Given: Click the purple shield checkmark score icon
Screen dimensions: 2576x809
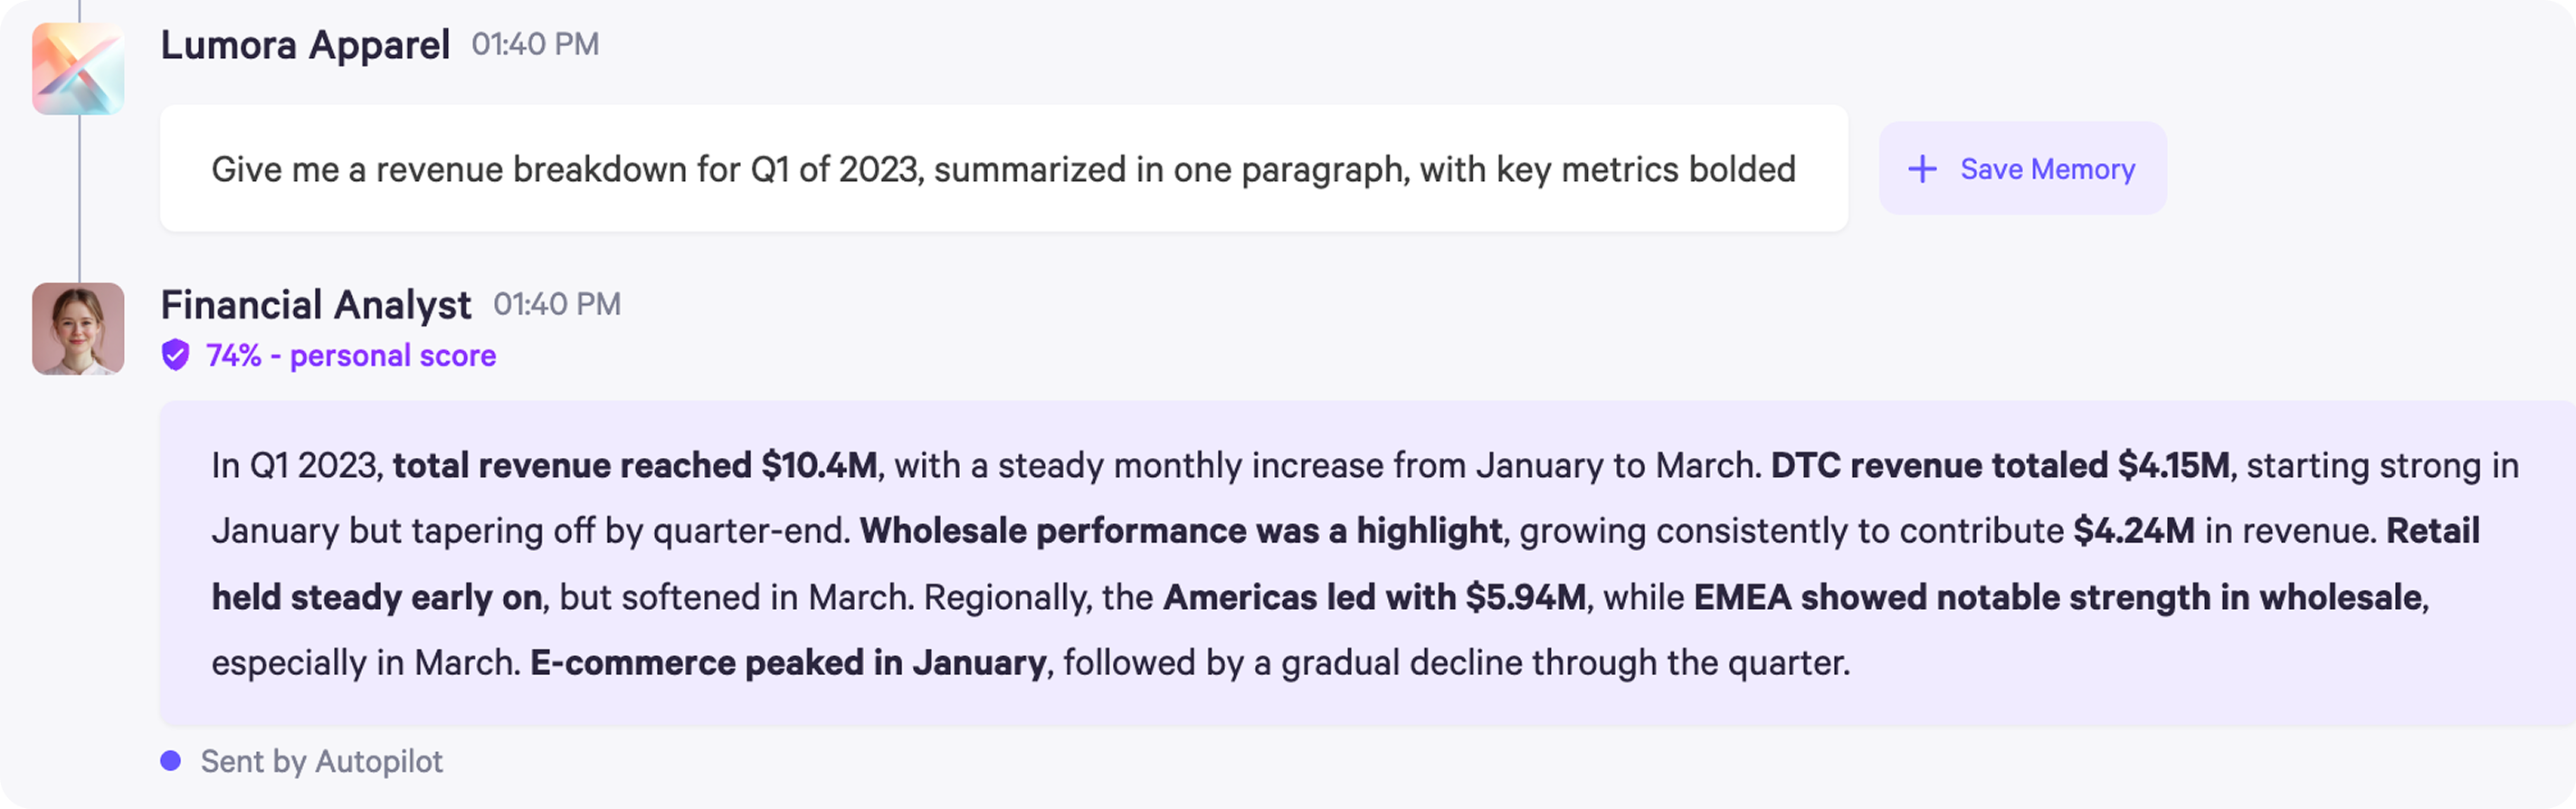Looking at the screenshot, I should (x=175, y=355).
